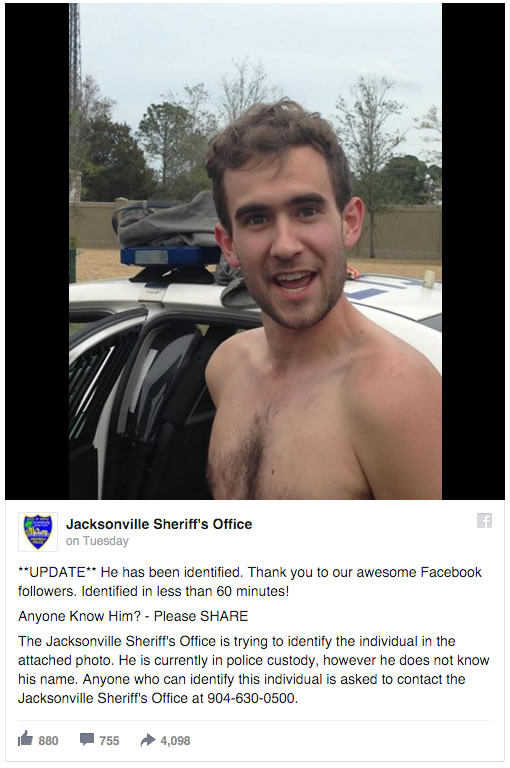View the 4,098 shares count

pyautogui.click(x=175, y=741)
